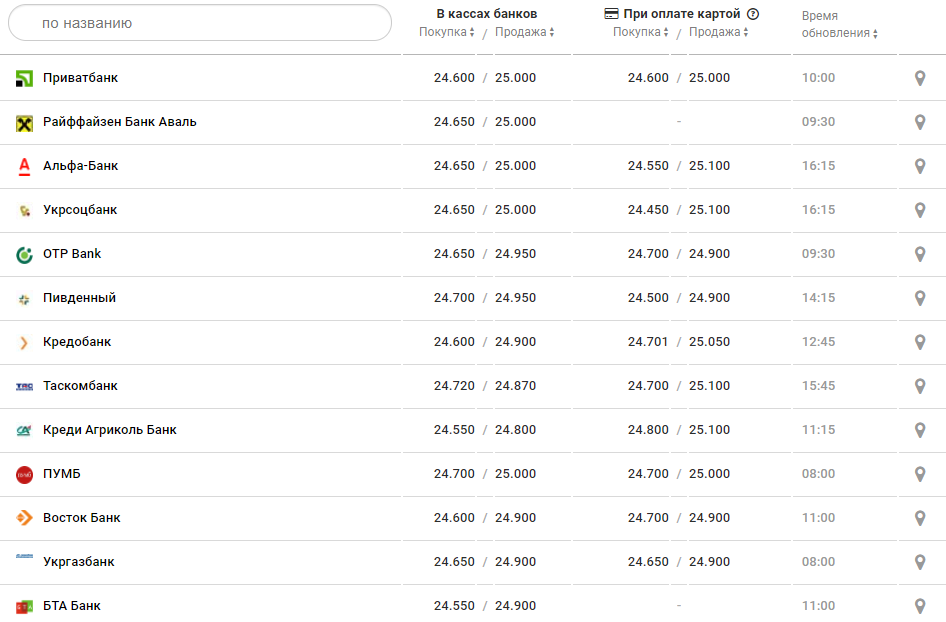The height and width of the screenshot is (622, 946).
Task: Click the Райффайзен Банк Аваль logo
Action: 25,123
